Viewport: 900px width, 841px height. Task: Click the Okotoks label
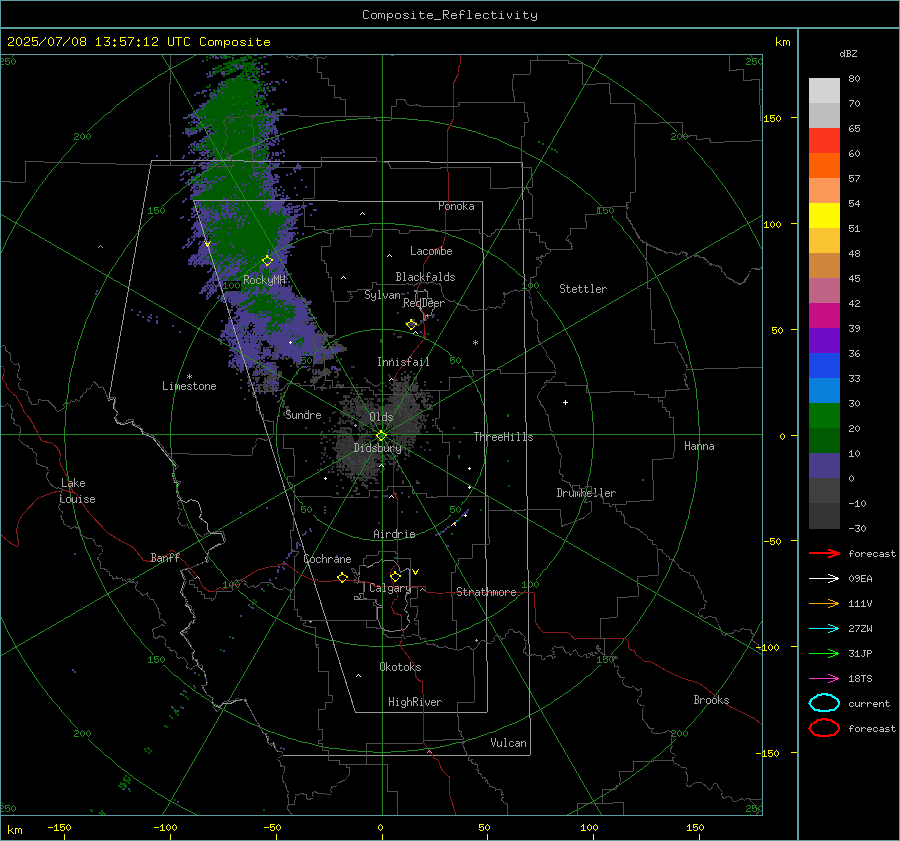tap(400, 667)
